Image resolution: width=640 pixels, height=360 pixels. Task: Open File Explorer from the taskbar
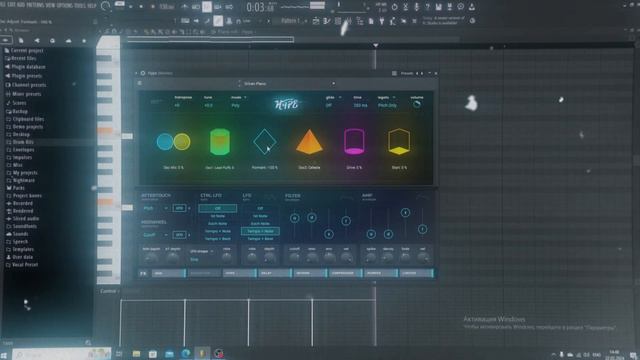click(136, 354)
